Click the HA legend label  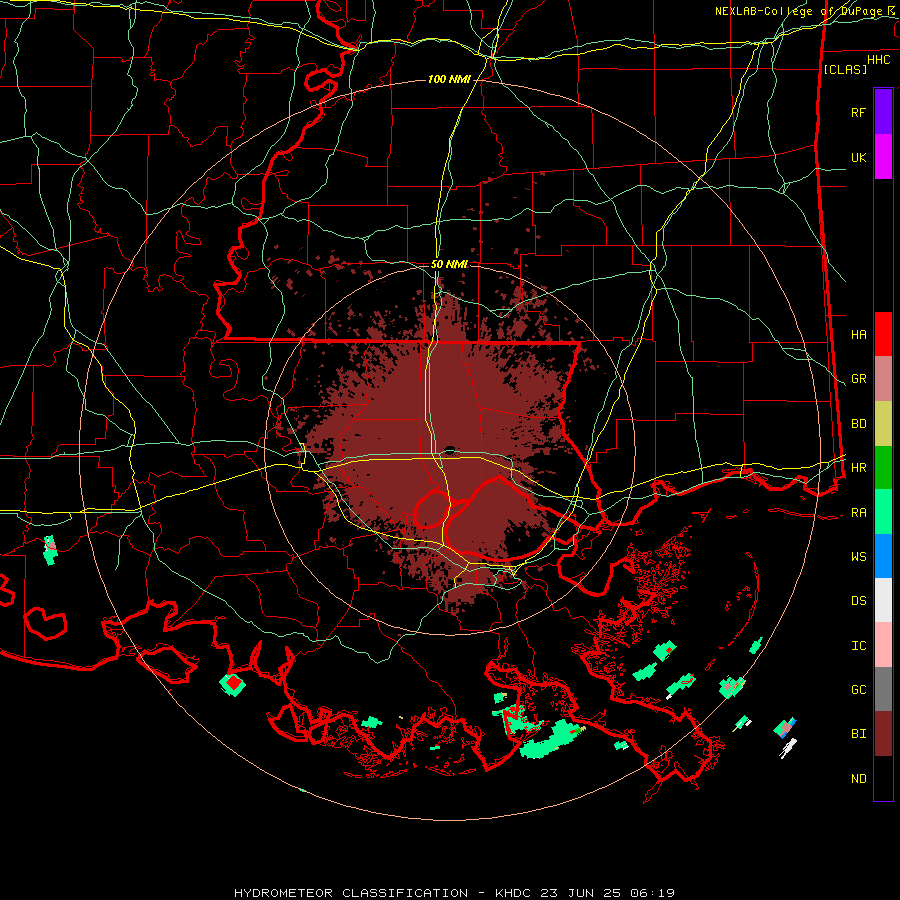pyautogui.click(x=858, y=335)
